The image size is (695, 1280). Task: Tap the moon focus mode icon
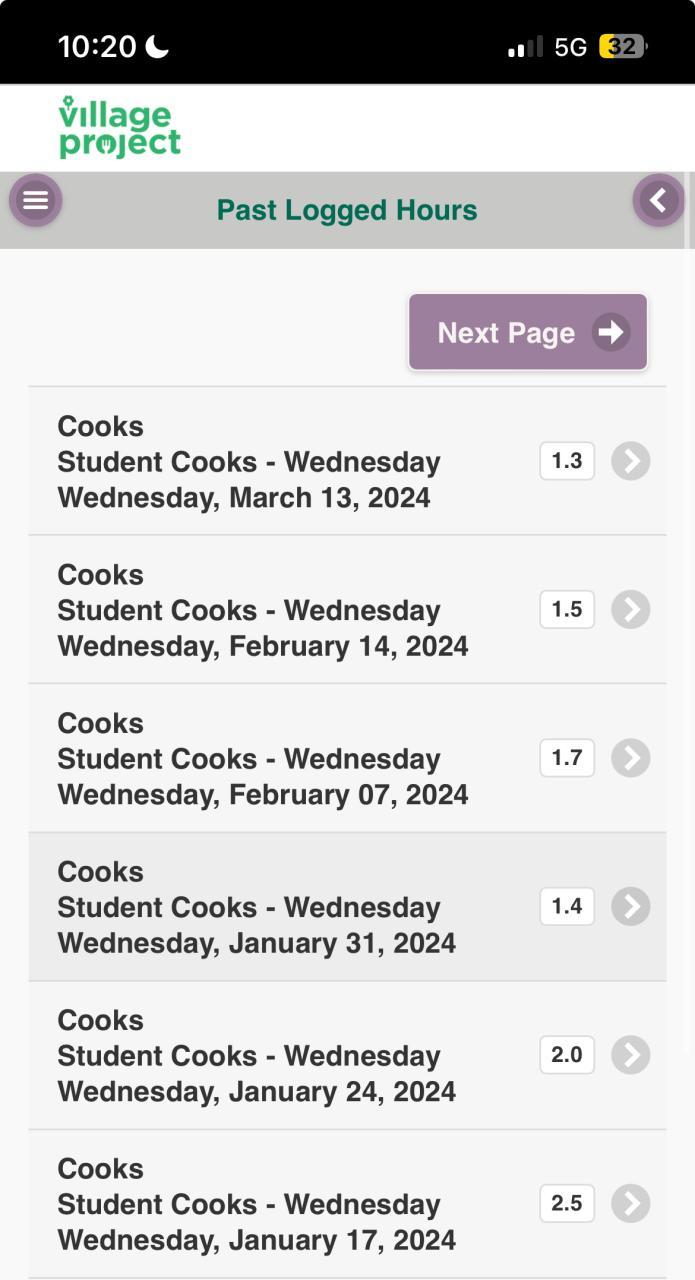tap(157, 46)
